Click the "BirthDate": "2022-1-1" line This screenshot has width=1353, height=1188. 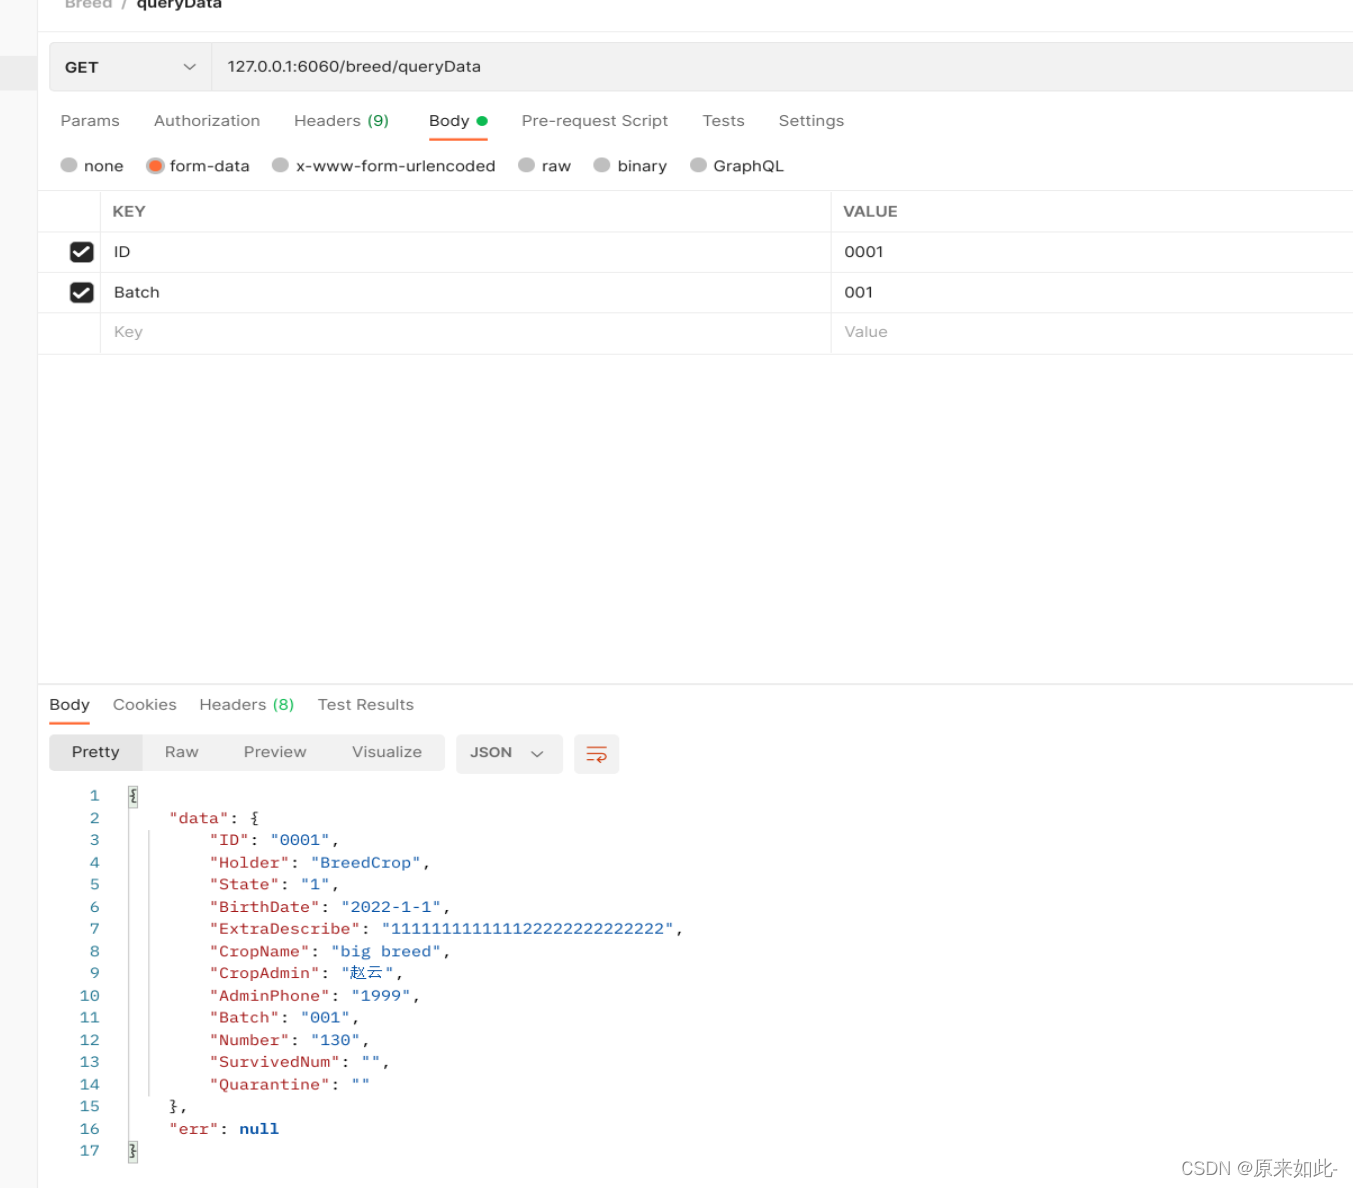pyautogui.click(x=329, y=907)
